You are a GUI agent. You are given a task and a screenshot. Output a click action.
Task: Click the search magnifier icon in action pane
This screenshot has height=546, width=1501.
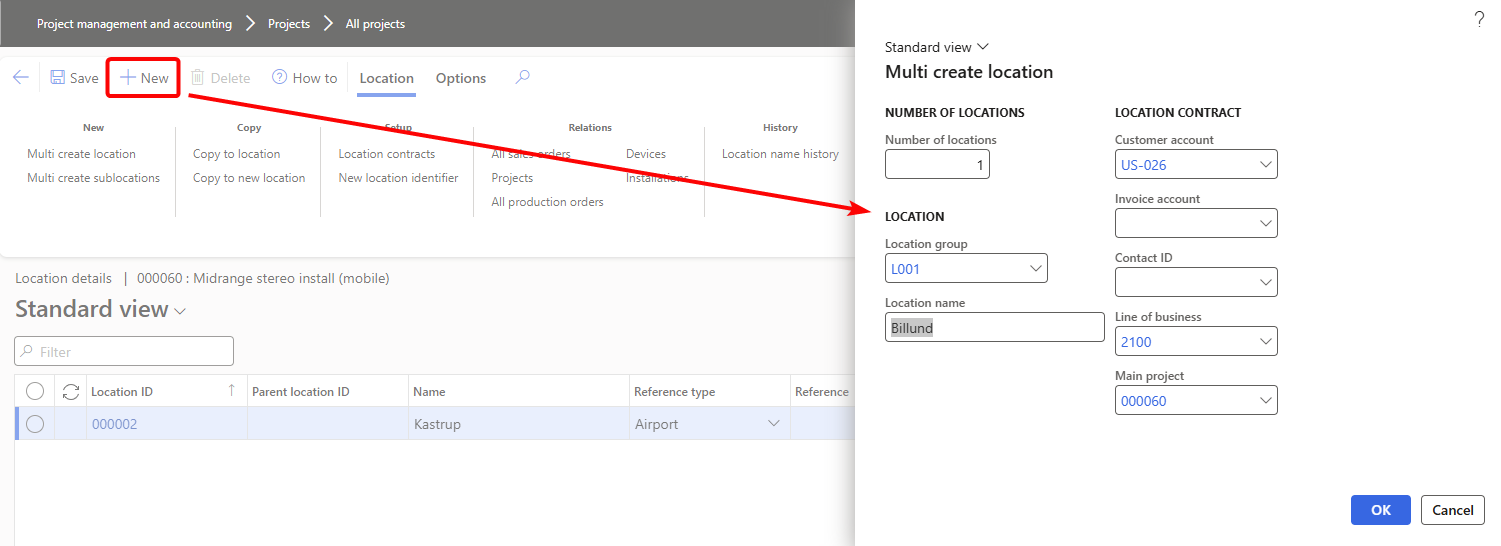[522, 77]
